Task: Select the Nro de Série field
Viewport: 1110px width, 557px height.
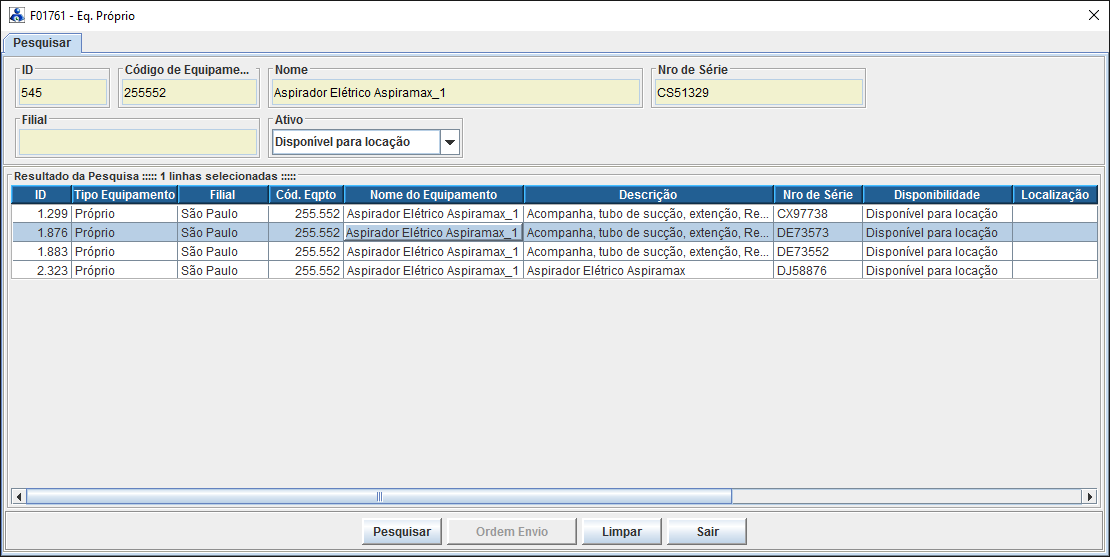Action: [757, 93]
